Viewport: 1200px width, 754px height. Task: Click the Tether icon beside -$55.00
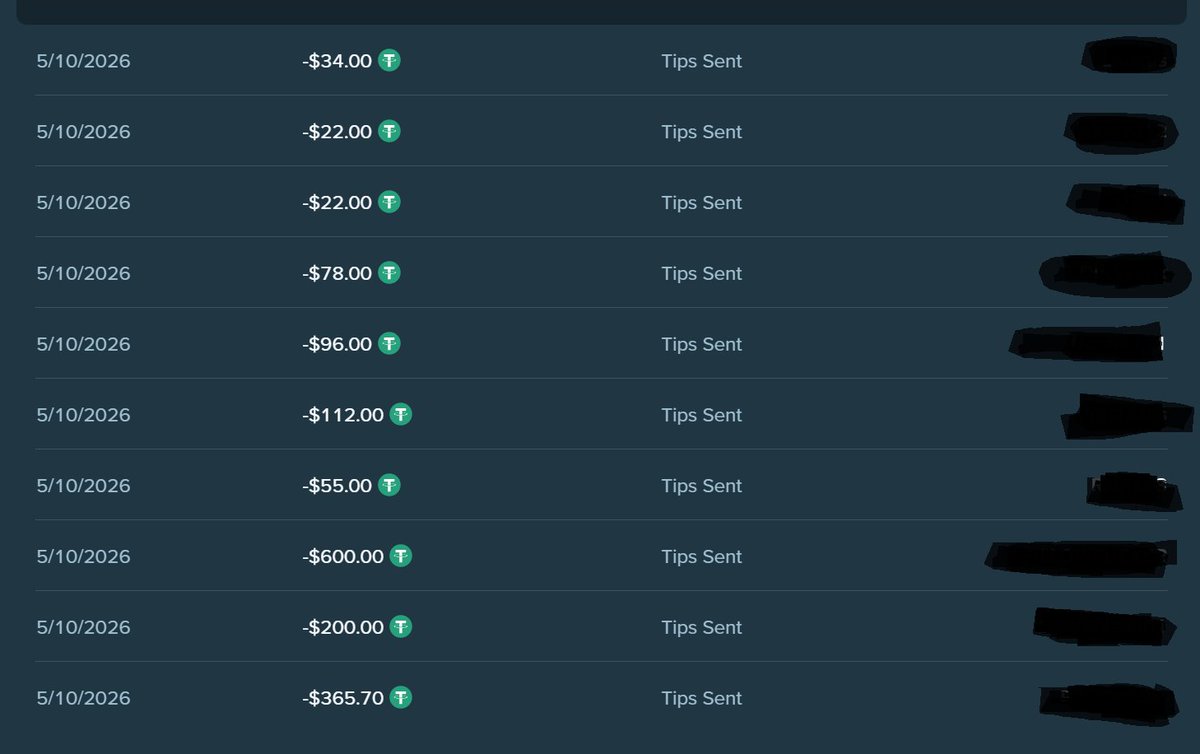pyautogui.click(x=389, y=485)
